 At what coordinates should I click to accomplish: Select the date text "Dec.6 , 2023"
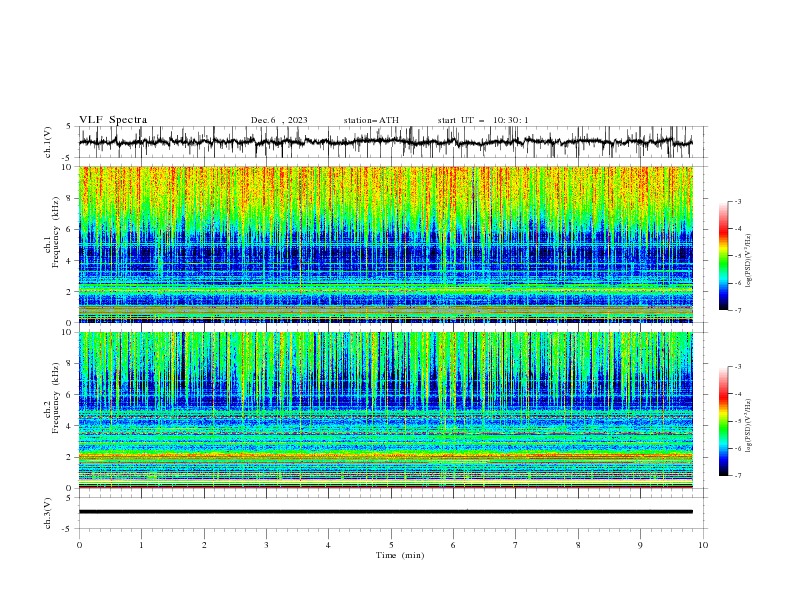tap(279, 120)
